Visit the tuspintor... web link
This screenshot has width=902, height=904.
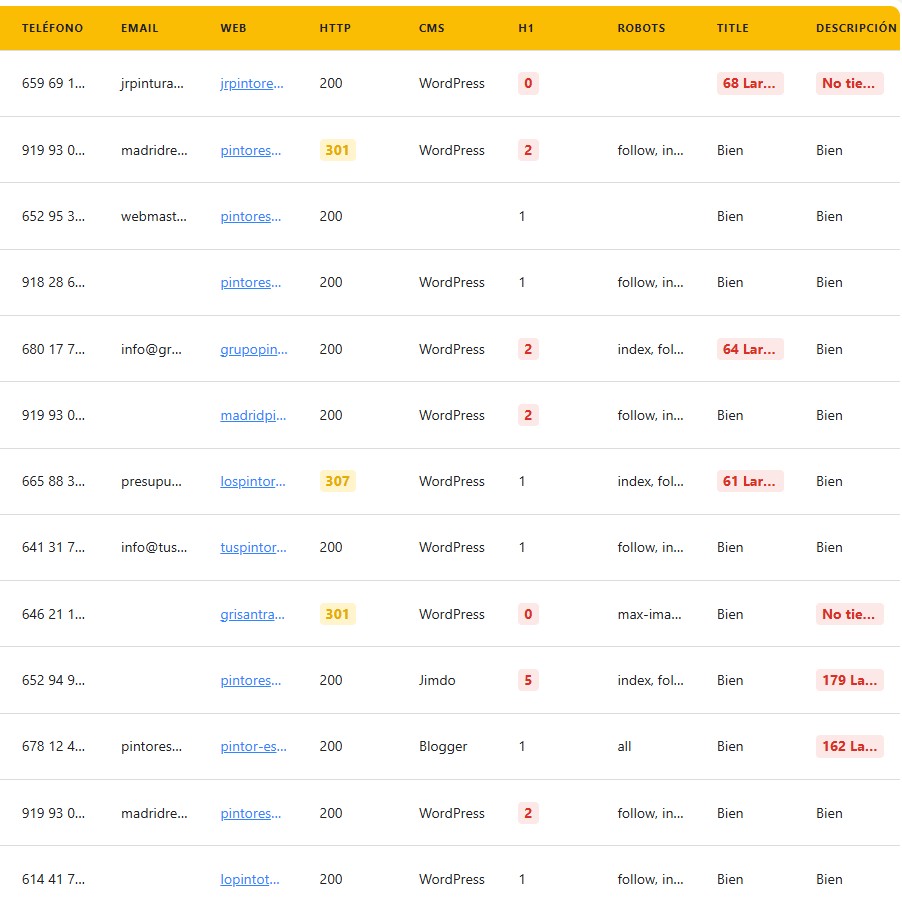point(253,548)
